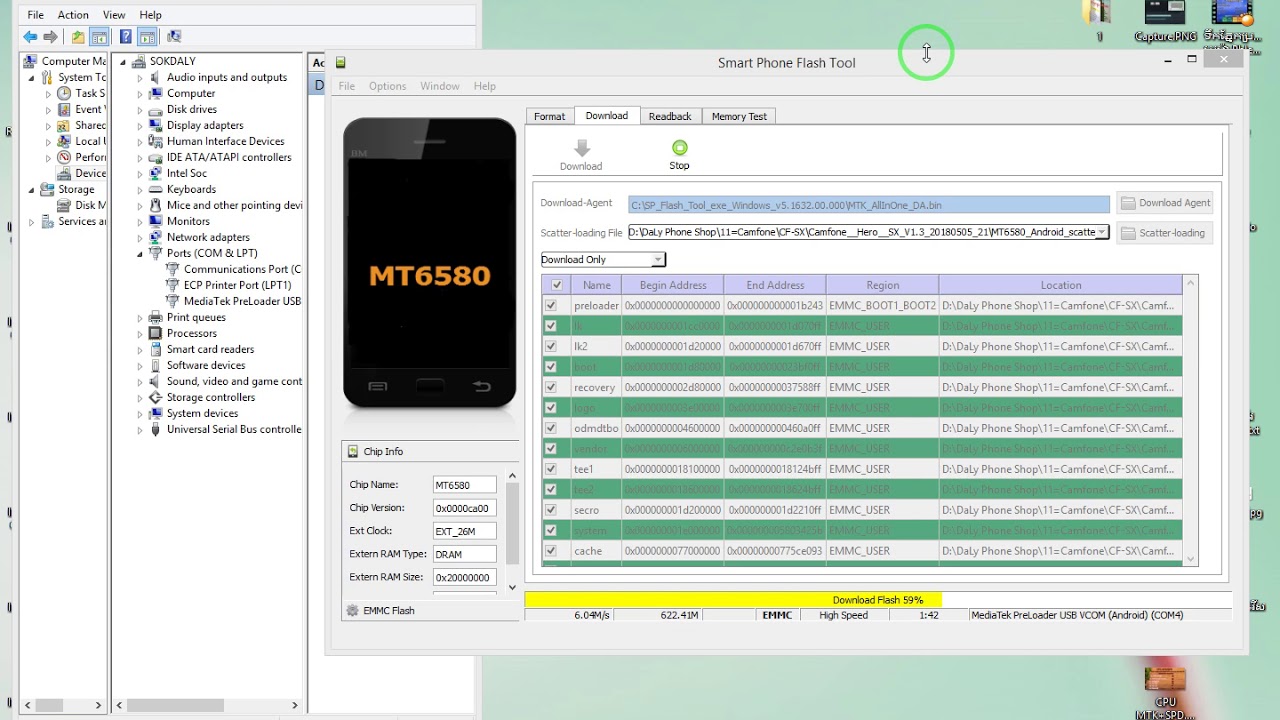Image resolution: width=1280 pixels, height=720 pixels.
Task: Select Human Interface Devices node
Action: (225, 141)
